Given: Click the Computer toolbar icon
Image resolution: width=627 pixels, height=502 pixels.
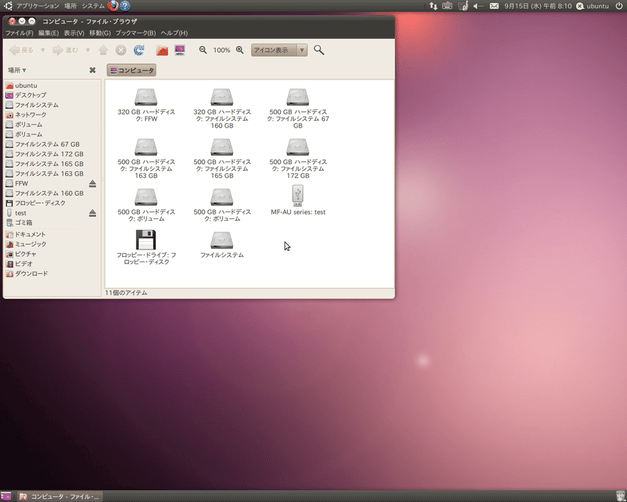Looking at the screenshot, I should coord(180,50).
